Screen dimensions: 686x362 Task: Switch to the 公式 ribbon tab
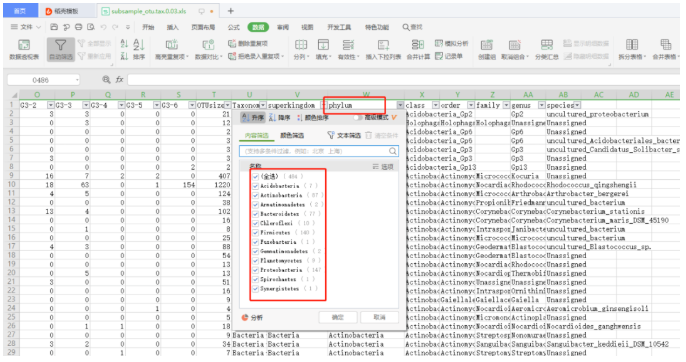(234, 27)
